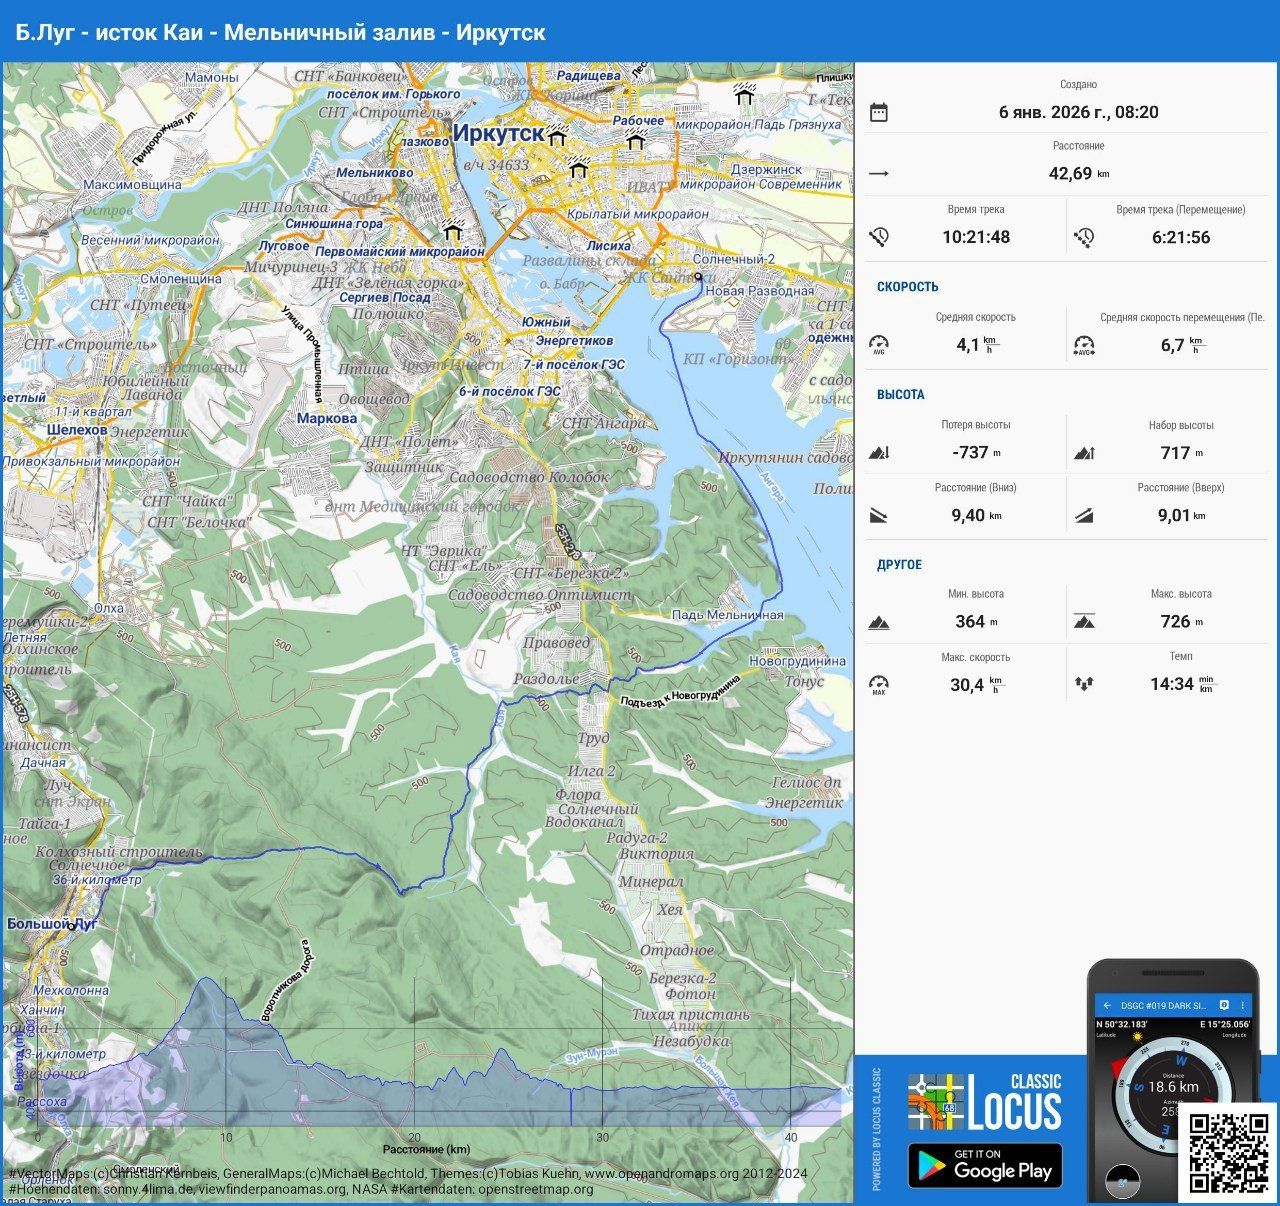The image size is (1280, 1206).
Task: Click the distance arrow icon
Action: tap(879, 173)
